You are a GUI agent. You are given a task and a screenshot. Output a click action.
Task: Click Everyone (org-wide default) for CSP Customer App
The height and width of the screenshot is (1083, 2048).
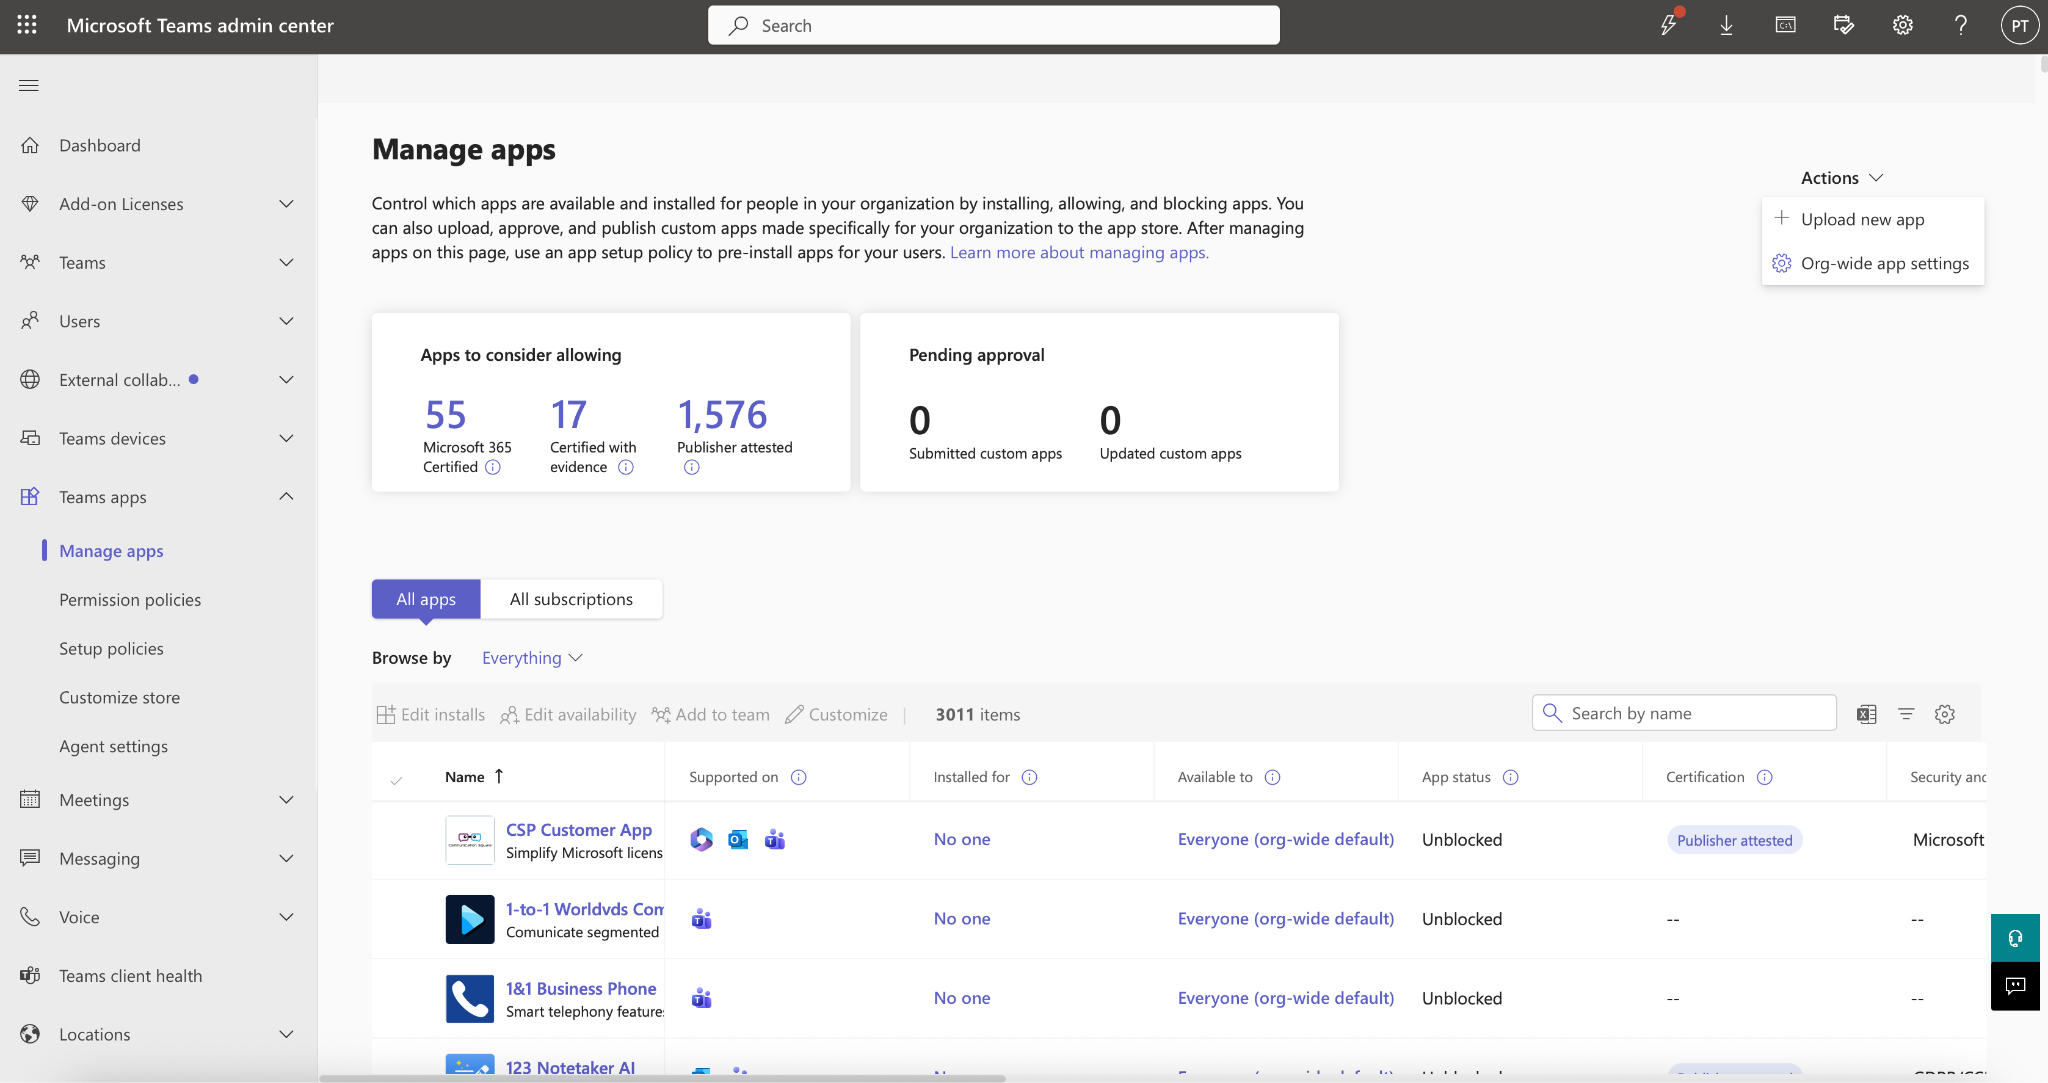[1286, 839]
